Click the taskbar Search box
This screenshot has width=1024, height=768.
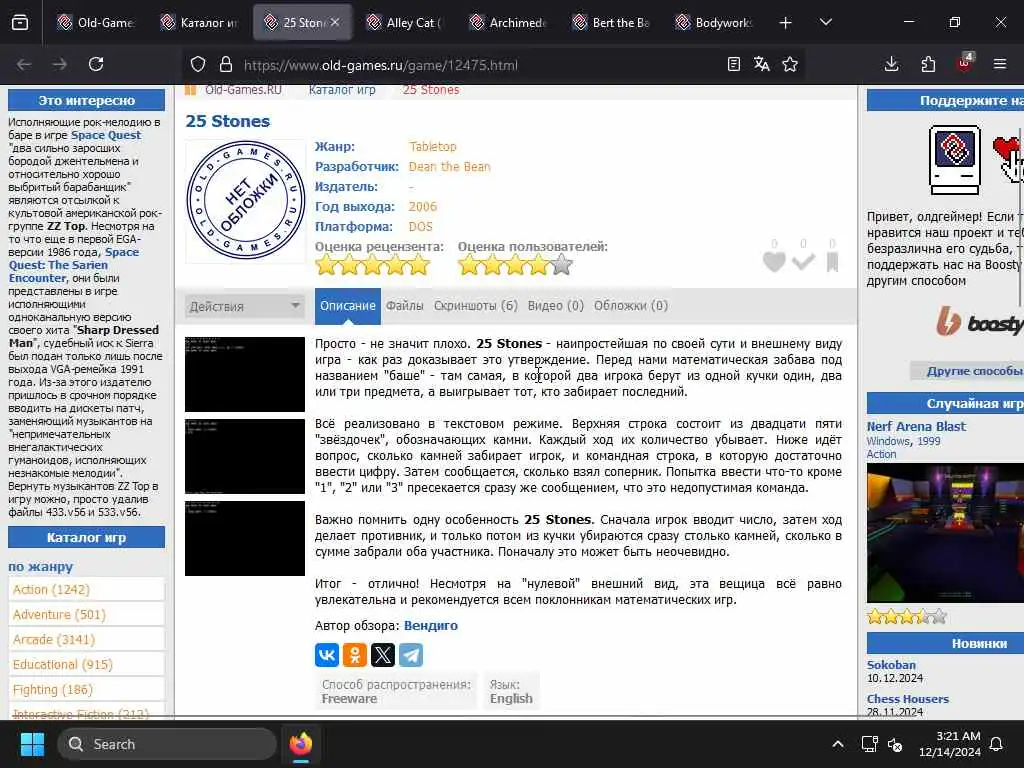(x=167, y=744)
